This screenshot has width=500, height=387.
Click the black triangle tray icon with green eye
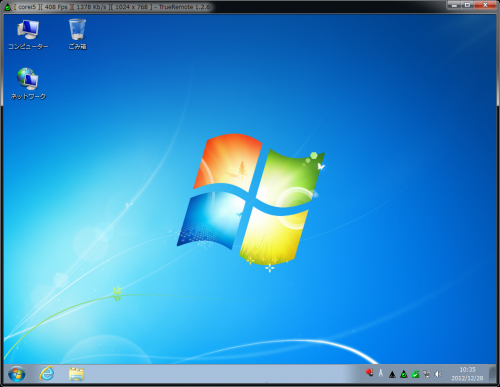click(404, 375)
